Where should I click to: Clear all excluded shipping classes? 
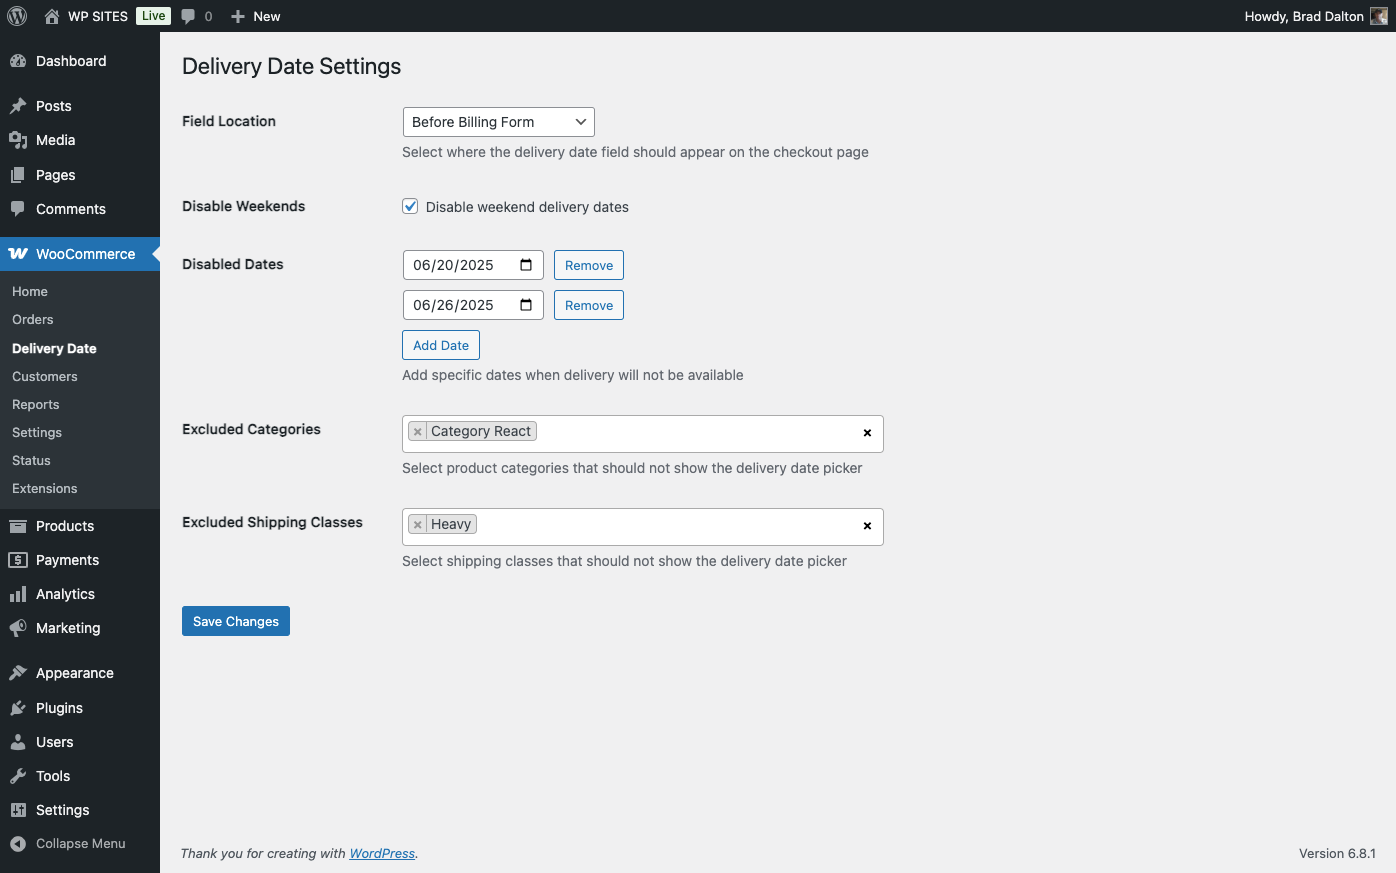867,526
